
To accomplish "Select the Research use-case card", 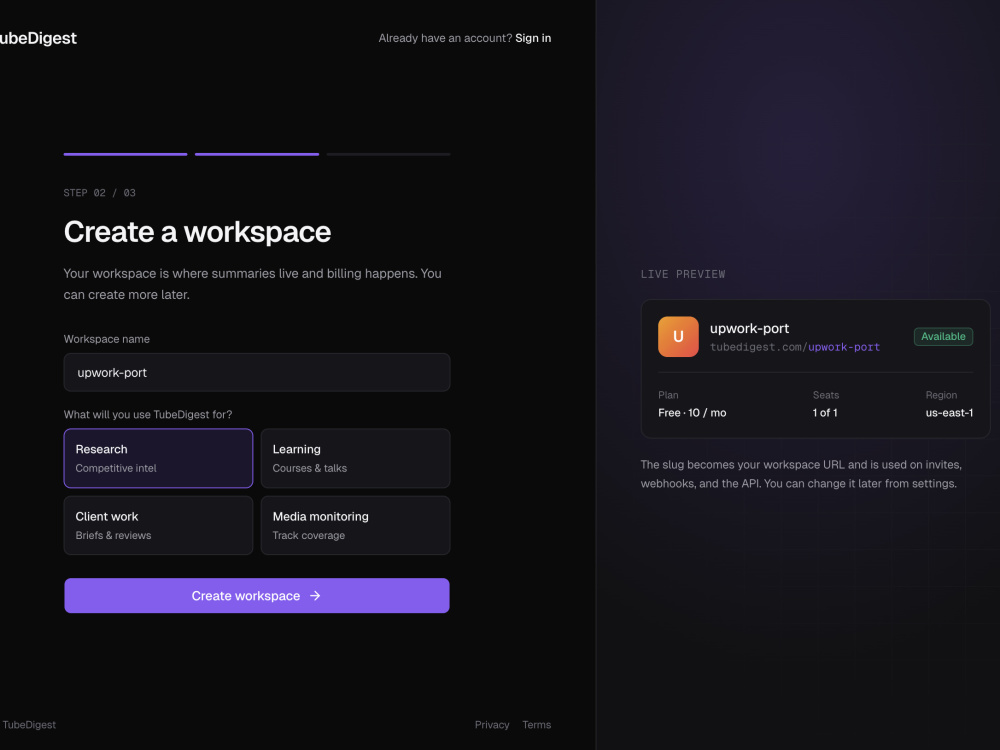I will (158, 458).
